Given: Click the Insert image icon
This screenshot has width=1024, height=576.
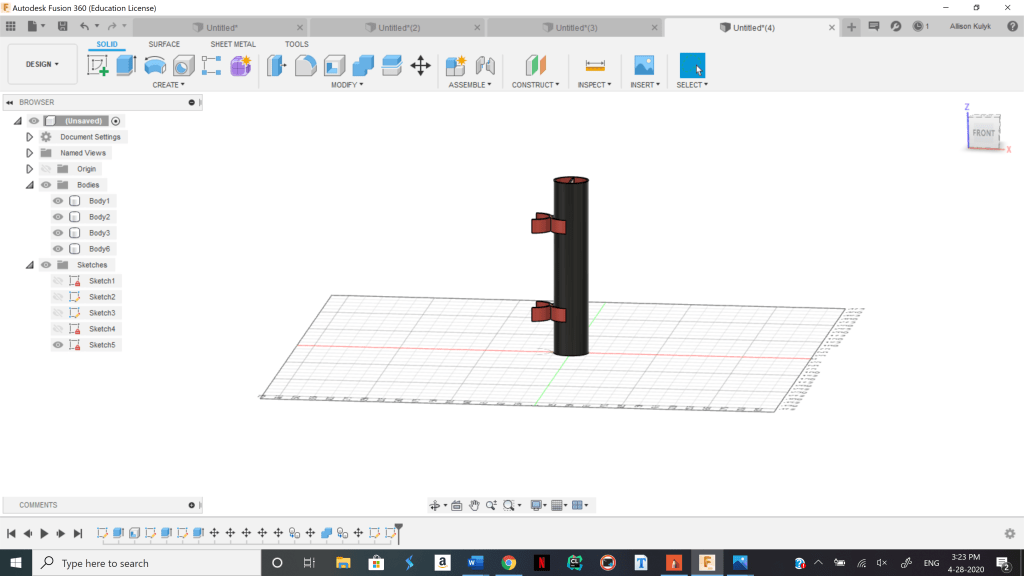Looking at the screenshot, I should pyautogui.click(x=644, y=66).
